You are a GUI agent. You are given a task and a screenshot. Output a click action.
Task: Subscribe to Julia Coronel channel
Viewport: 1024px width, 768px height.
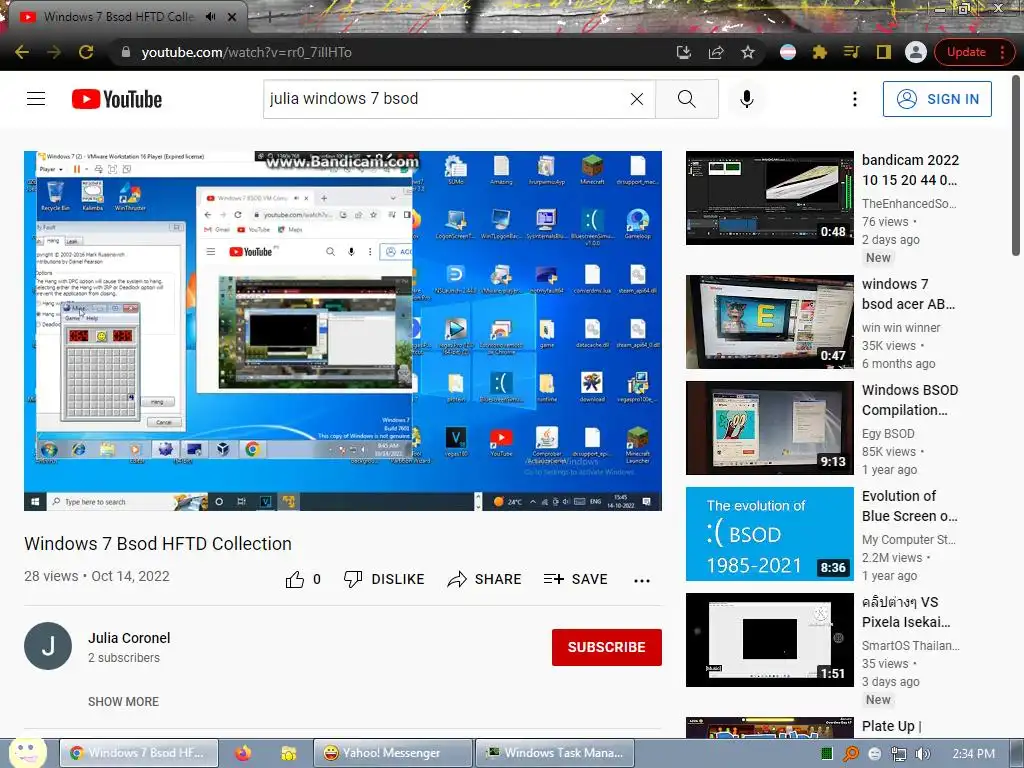(607, 647)
